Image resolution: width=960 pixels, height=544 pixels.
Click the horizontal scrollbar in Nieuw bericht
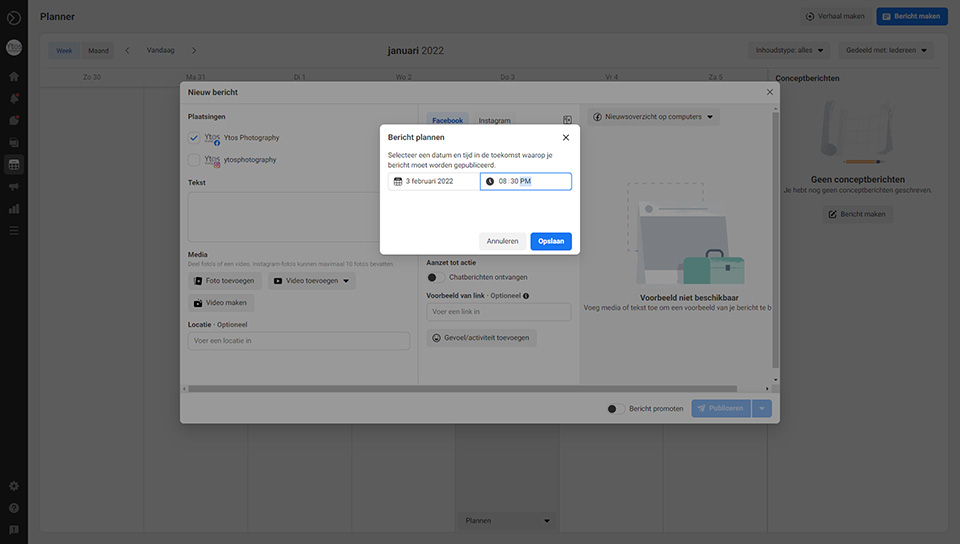point(462,389)
